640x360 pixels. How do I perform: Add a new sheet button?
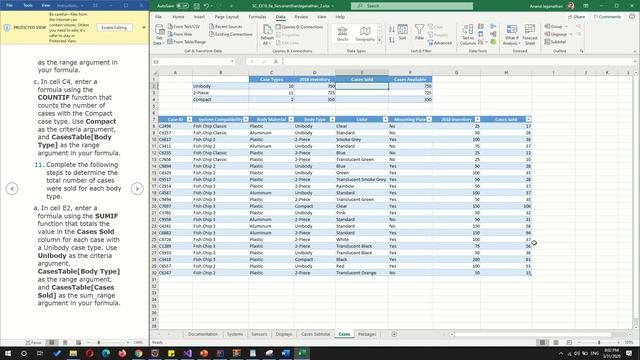click(394, 334)
